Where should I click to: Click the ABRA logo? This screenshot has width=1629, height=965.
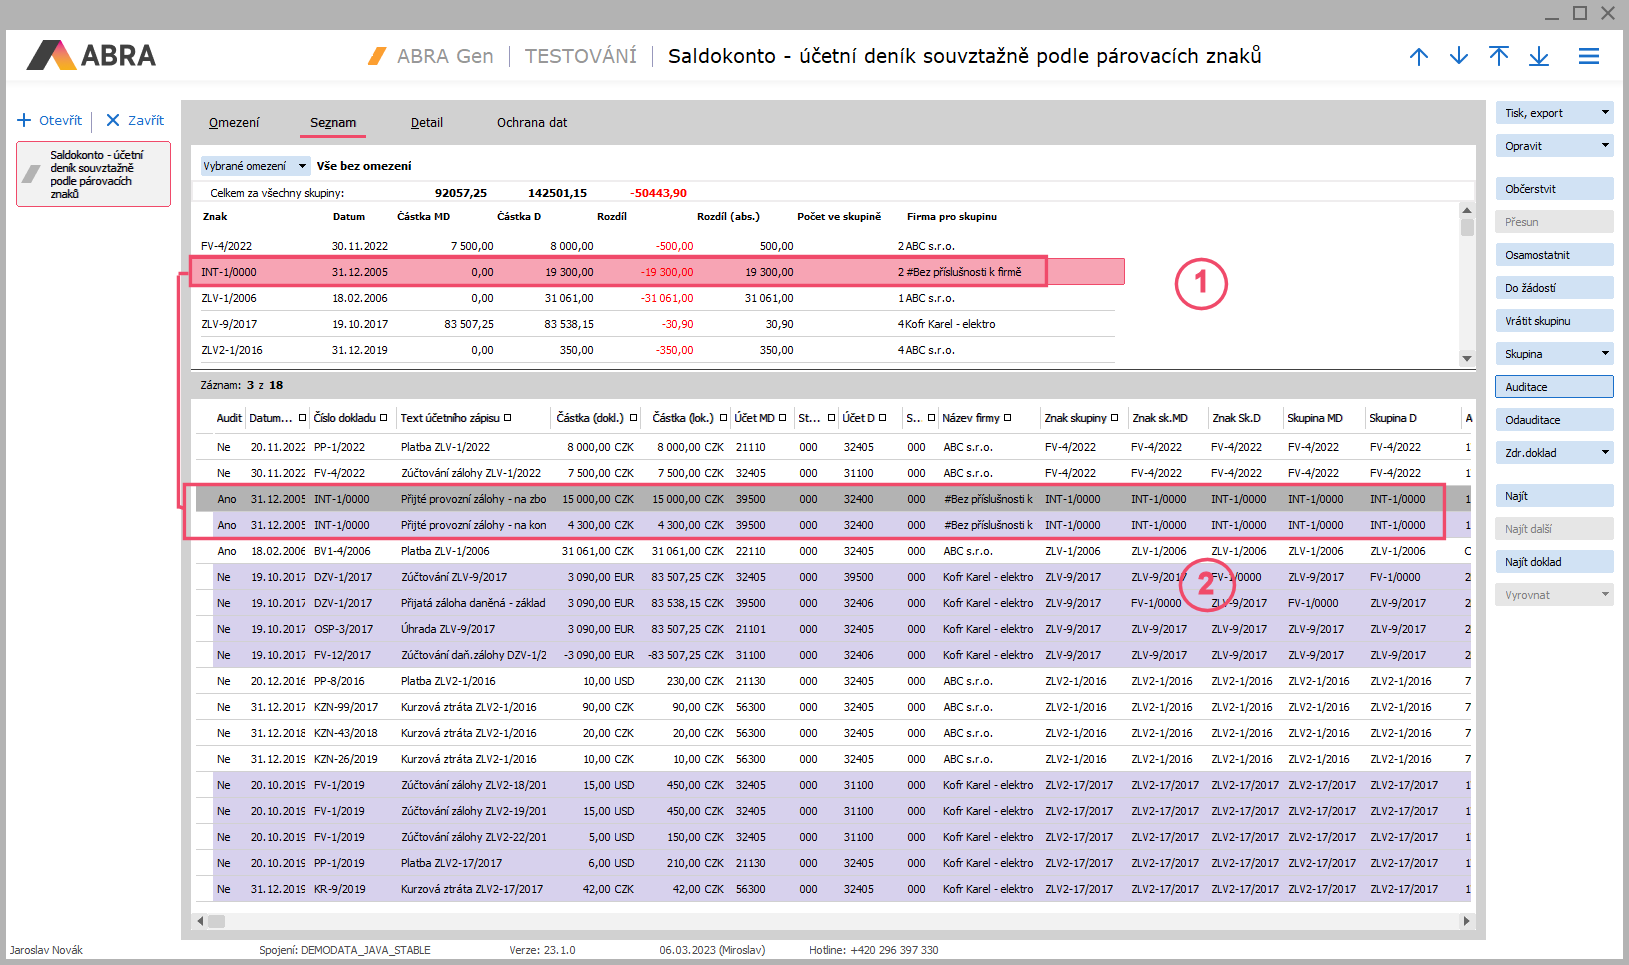point(91,55)
